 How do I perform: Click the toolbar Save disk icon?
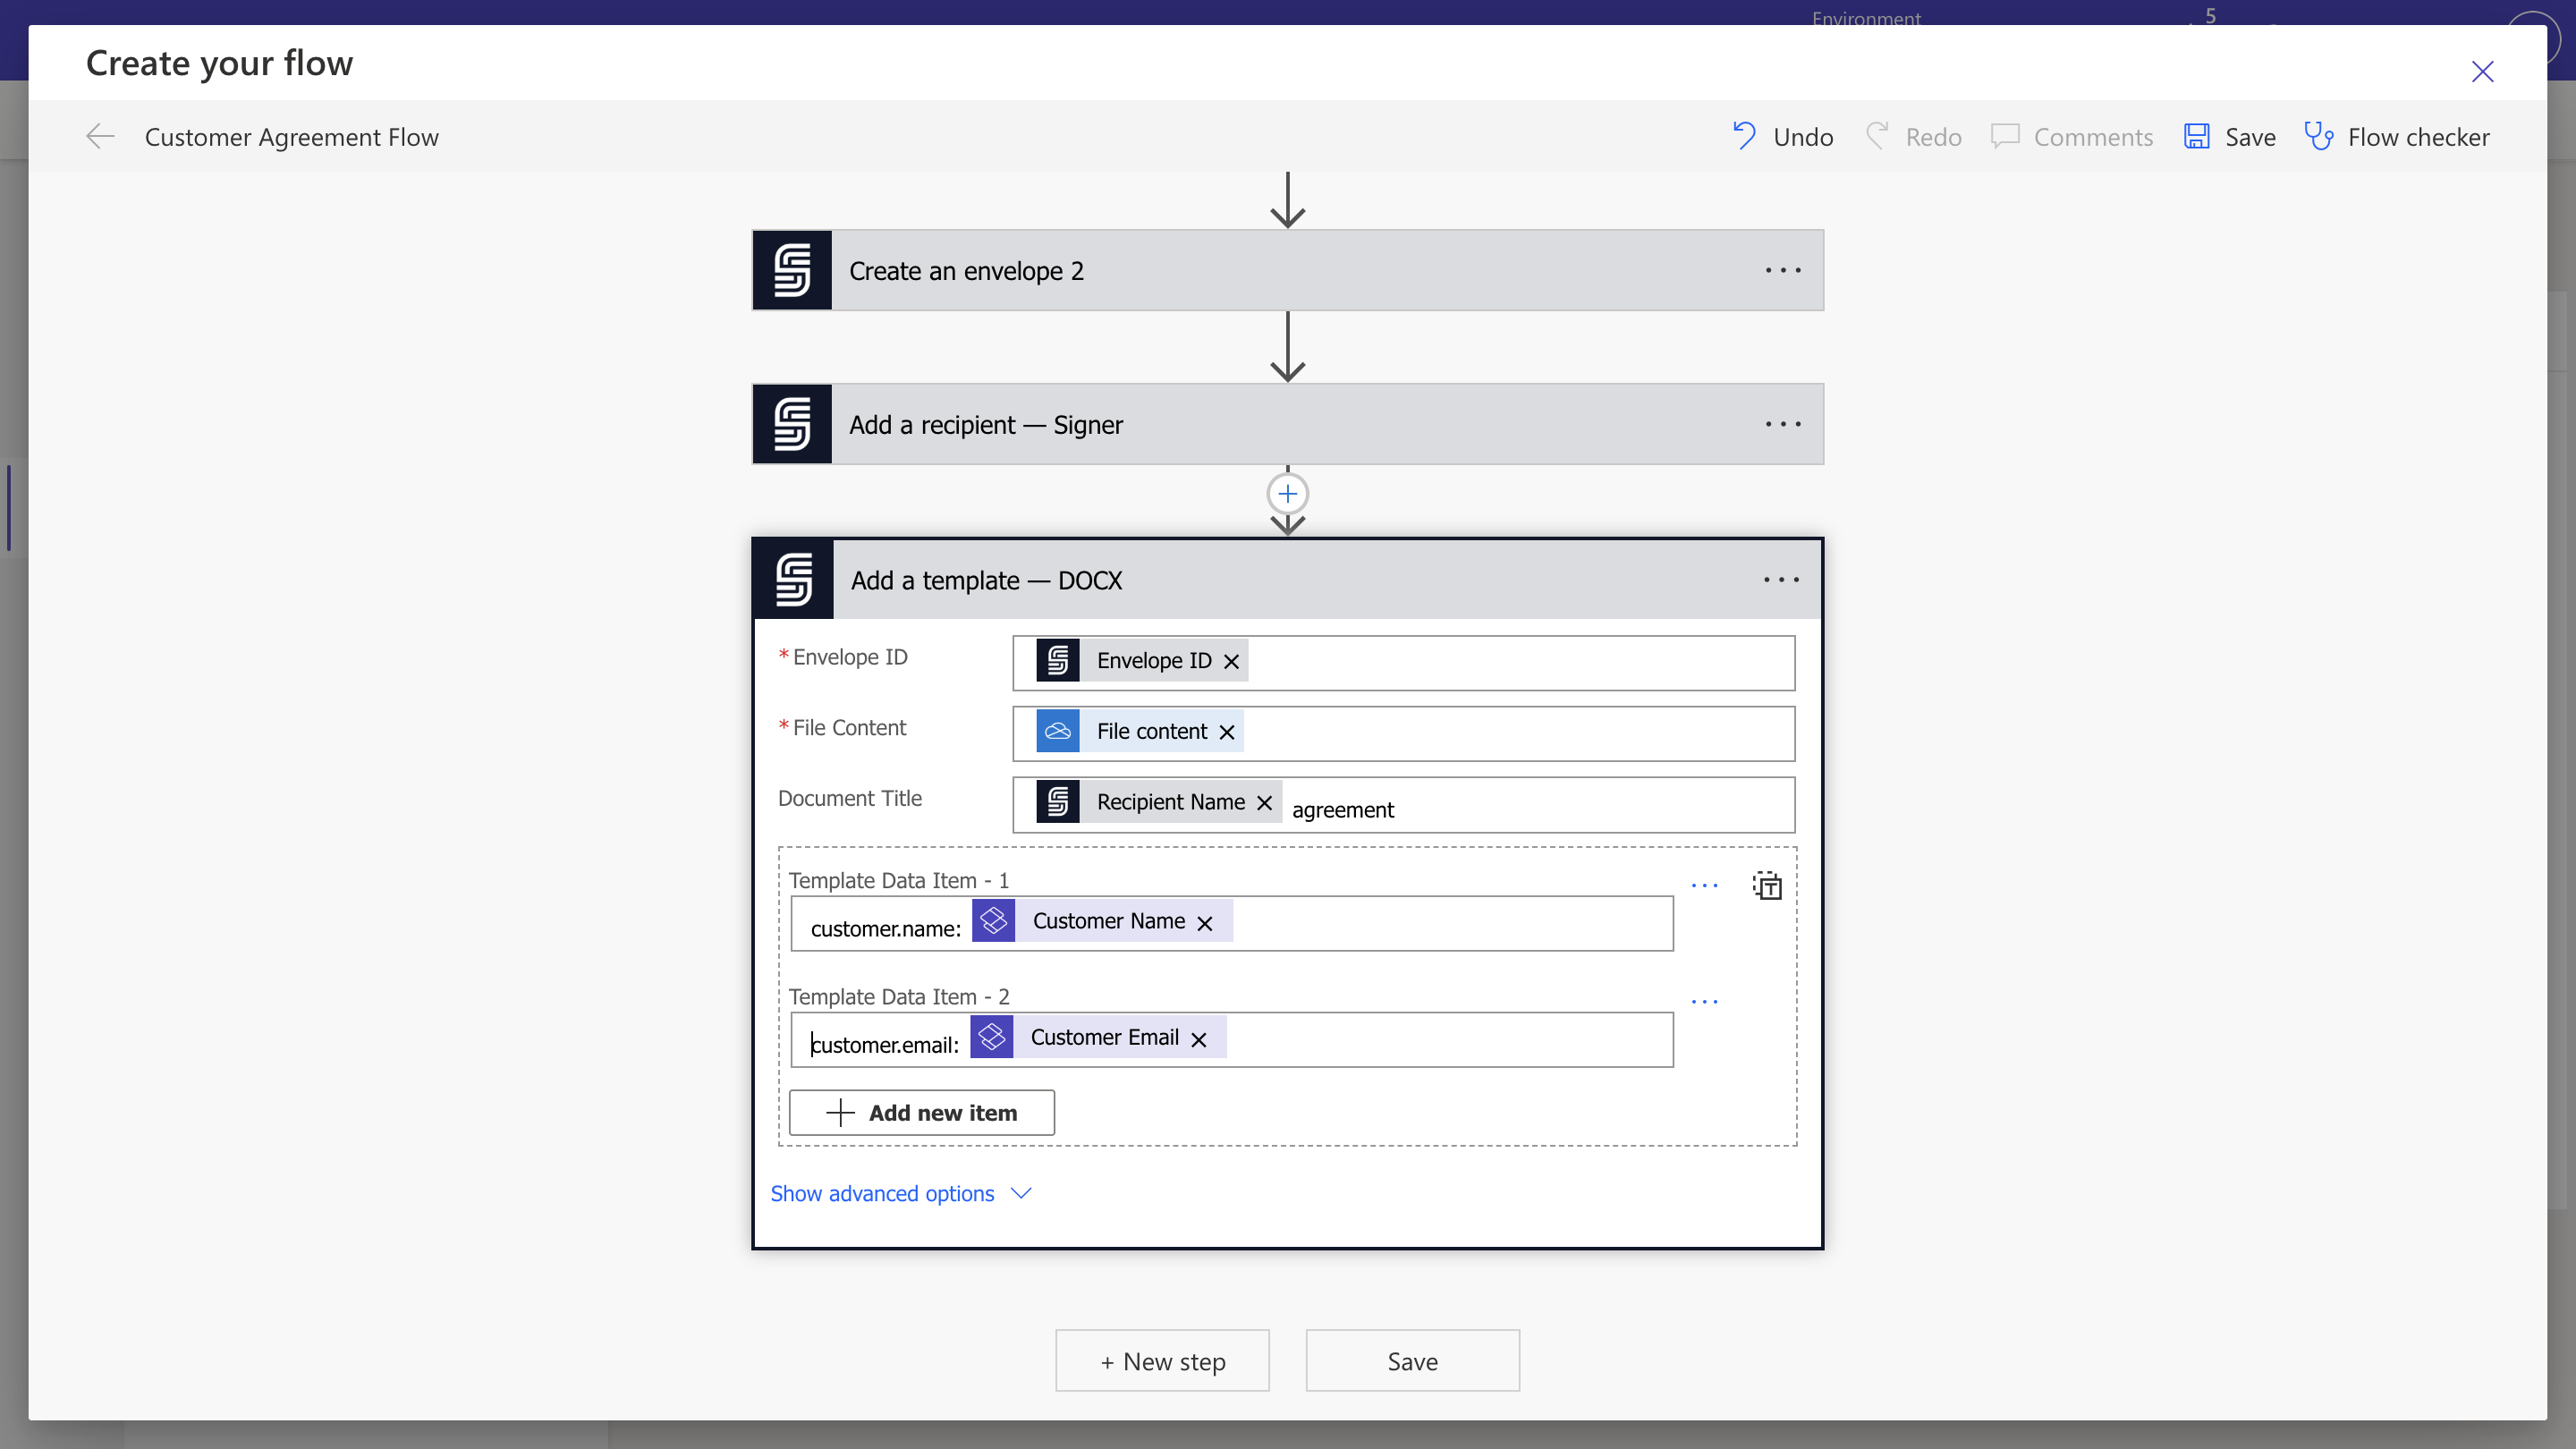pyautogui.click(x=2196, y=136)
